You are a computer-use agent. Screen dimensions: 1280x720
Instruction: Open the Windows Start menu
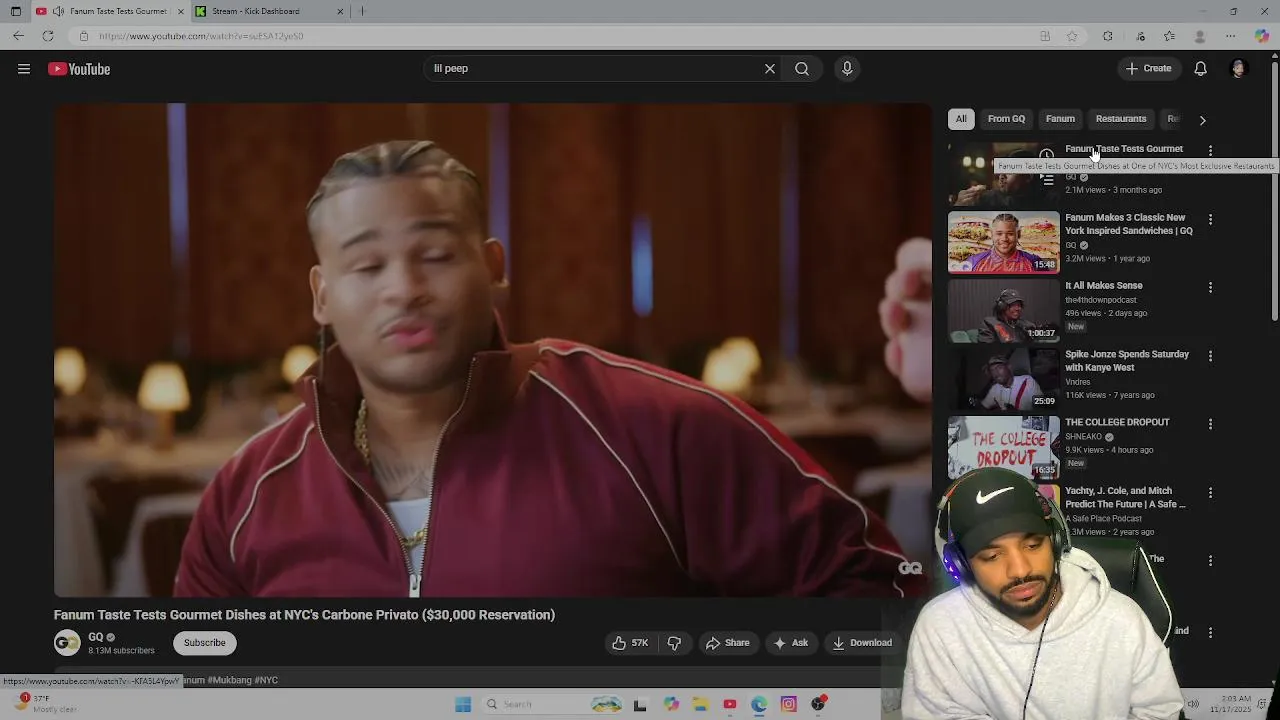[463, 704]
